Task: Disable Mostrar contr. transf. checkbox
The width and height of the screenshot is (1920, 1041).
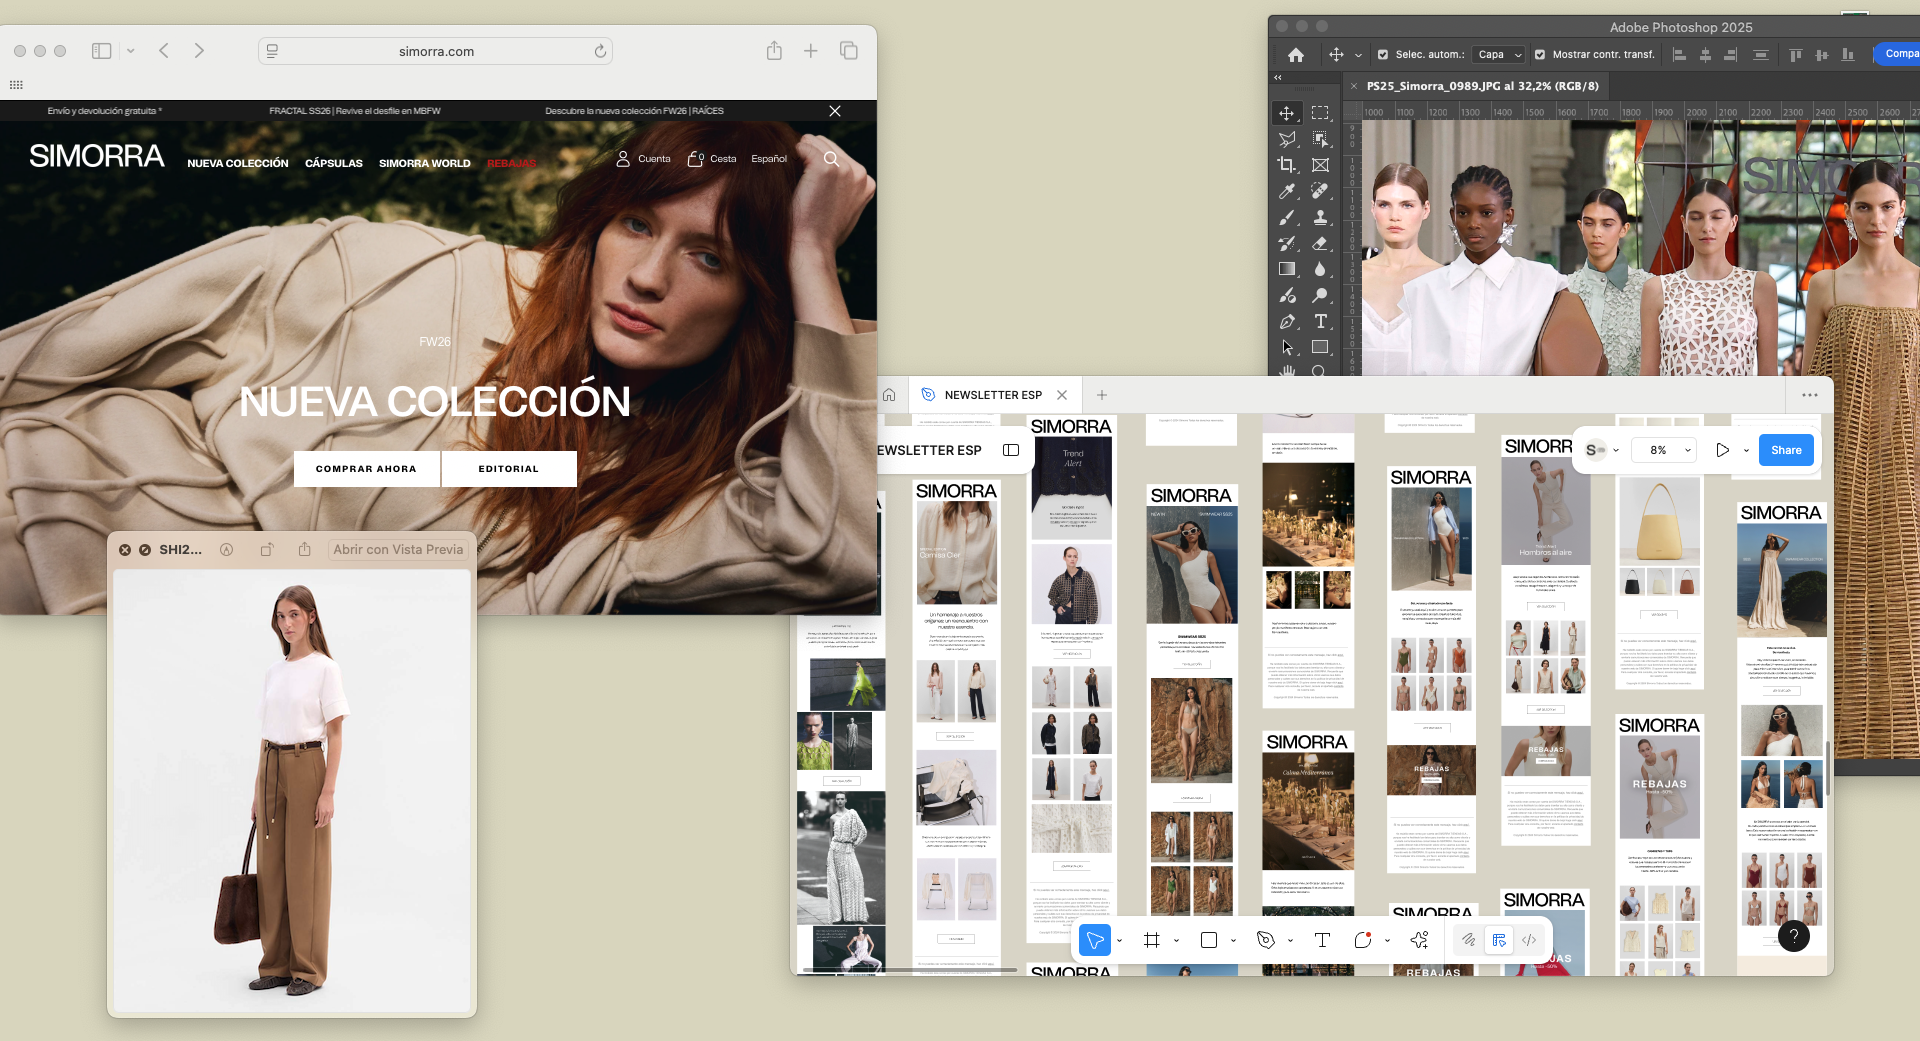Action: tap(1540, 55)
